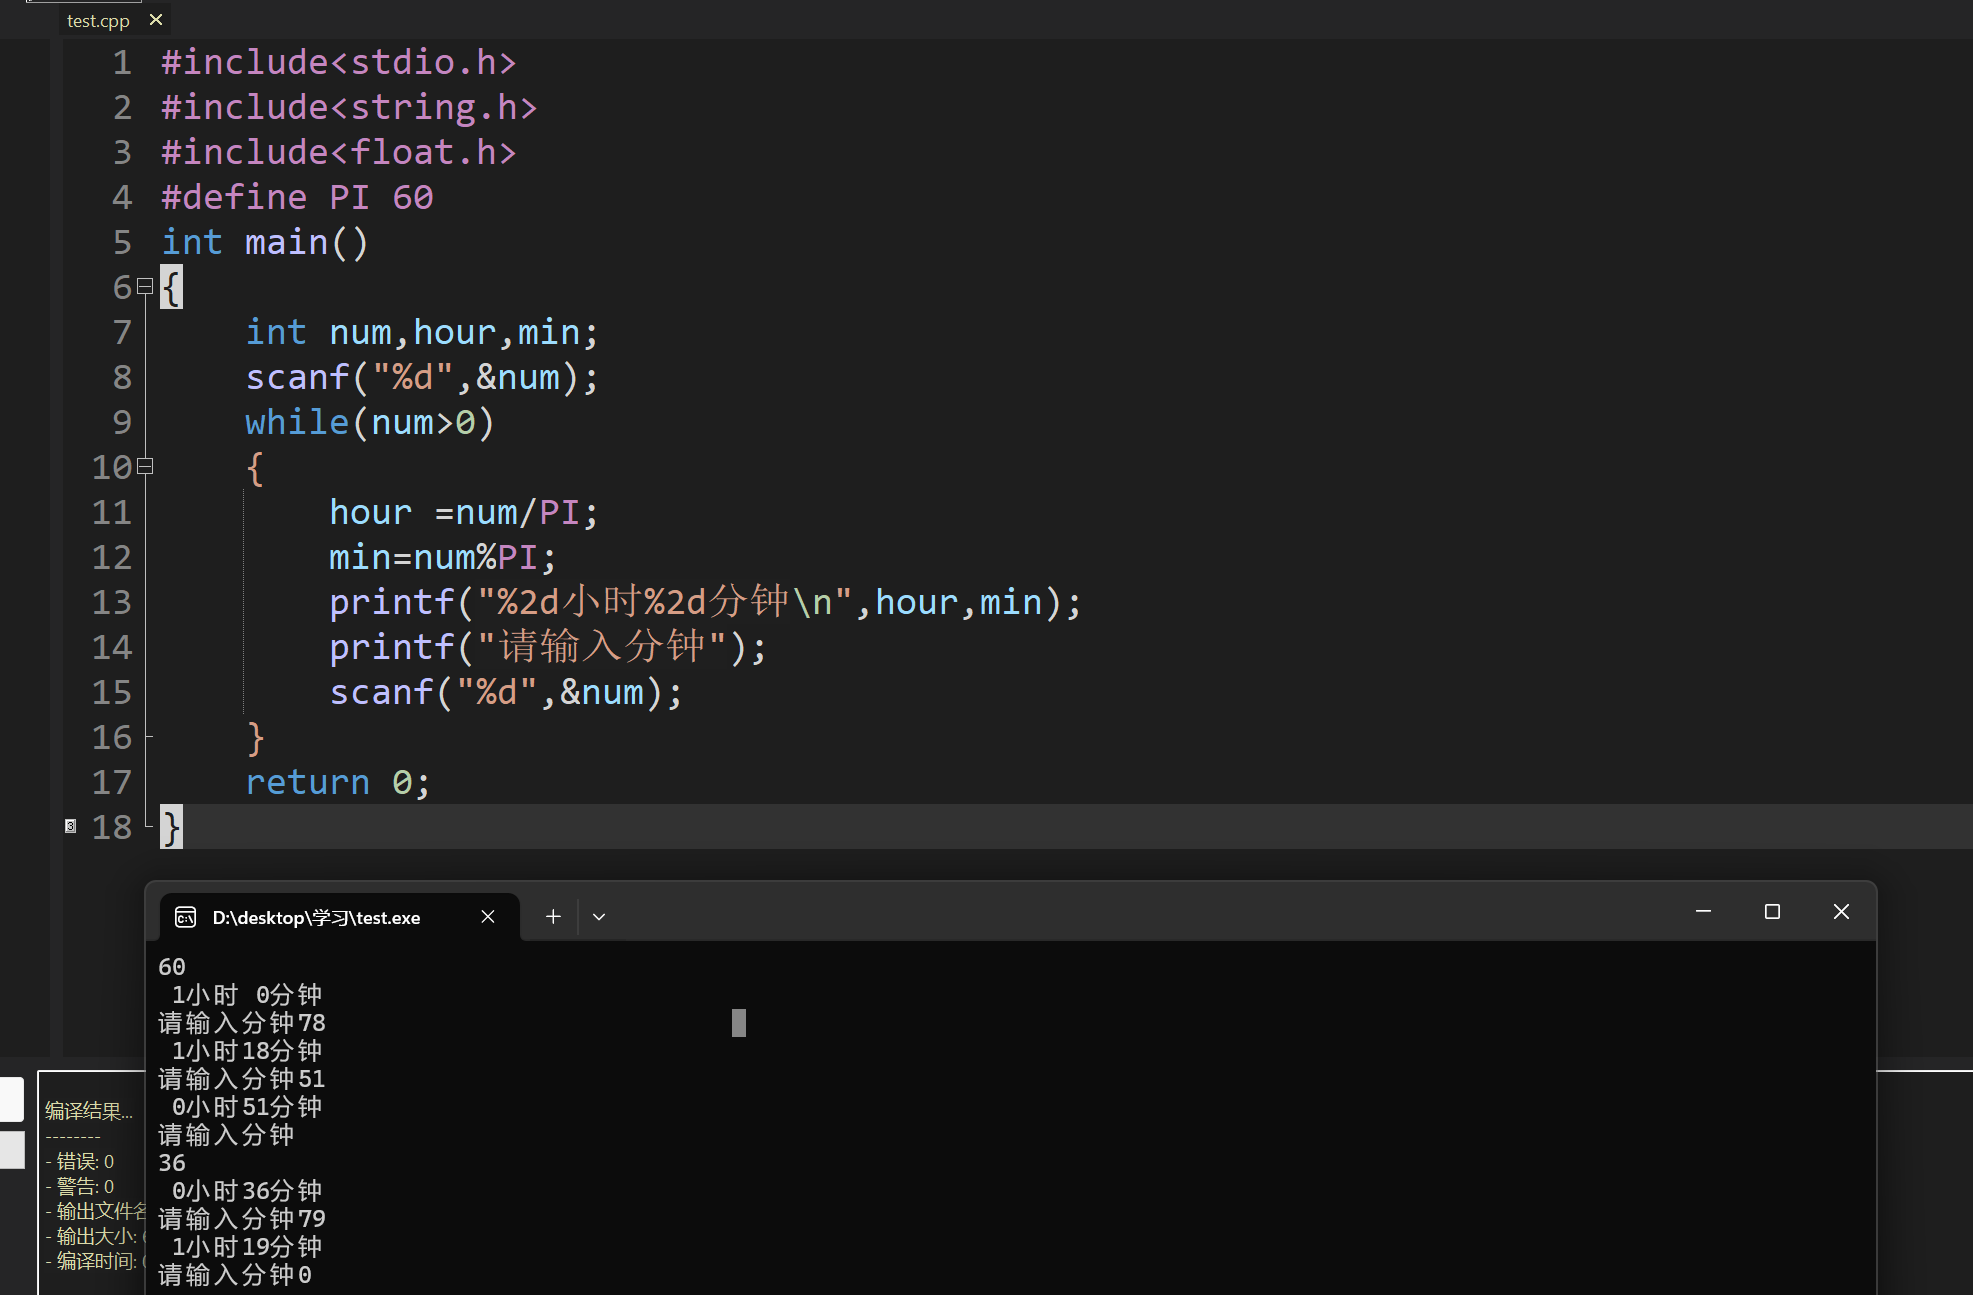The width and height of the screenshot is (1973, 1295).
Task: Select the test.cpp file tab
Action: coord(98,20)
